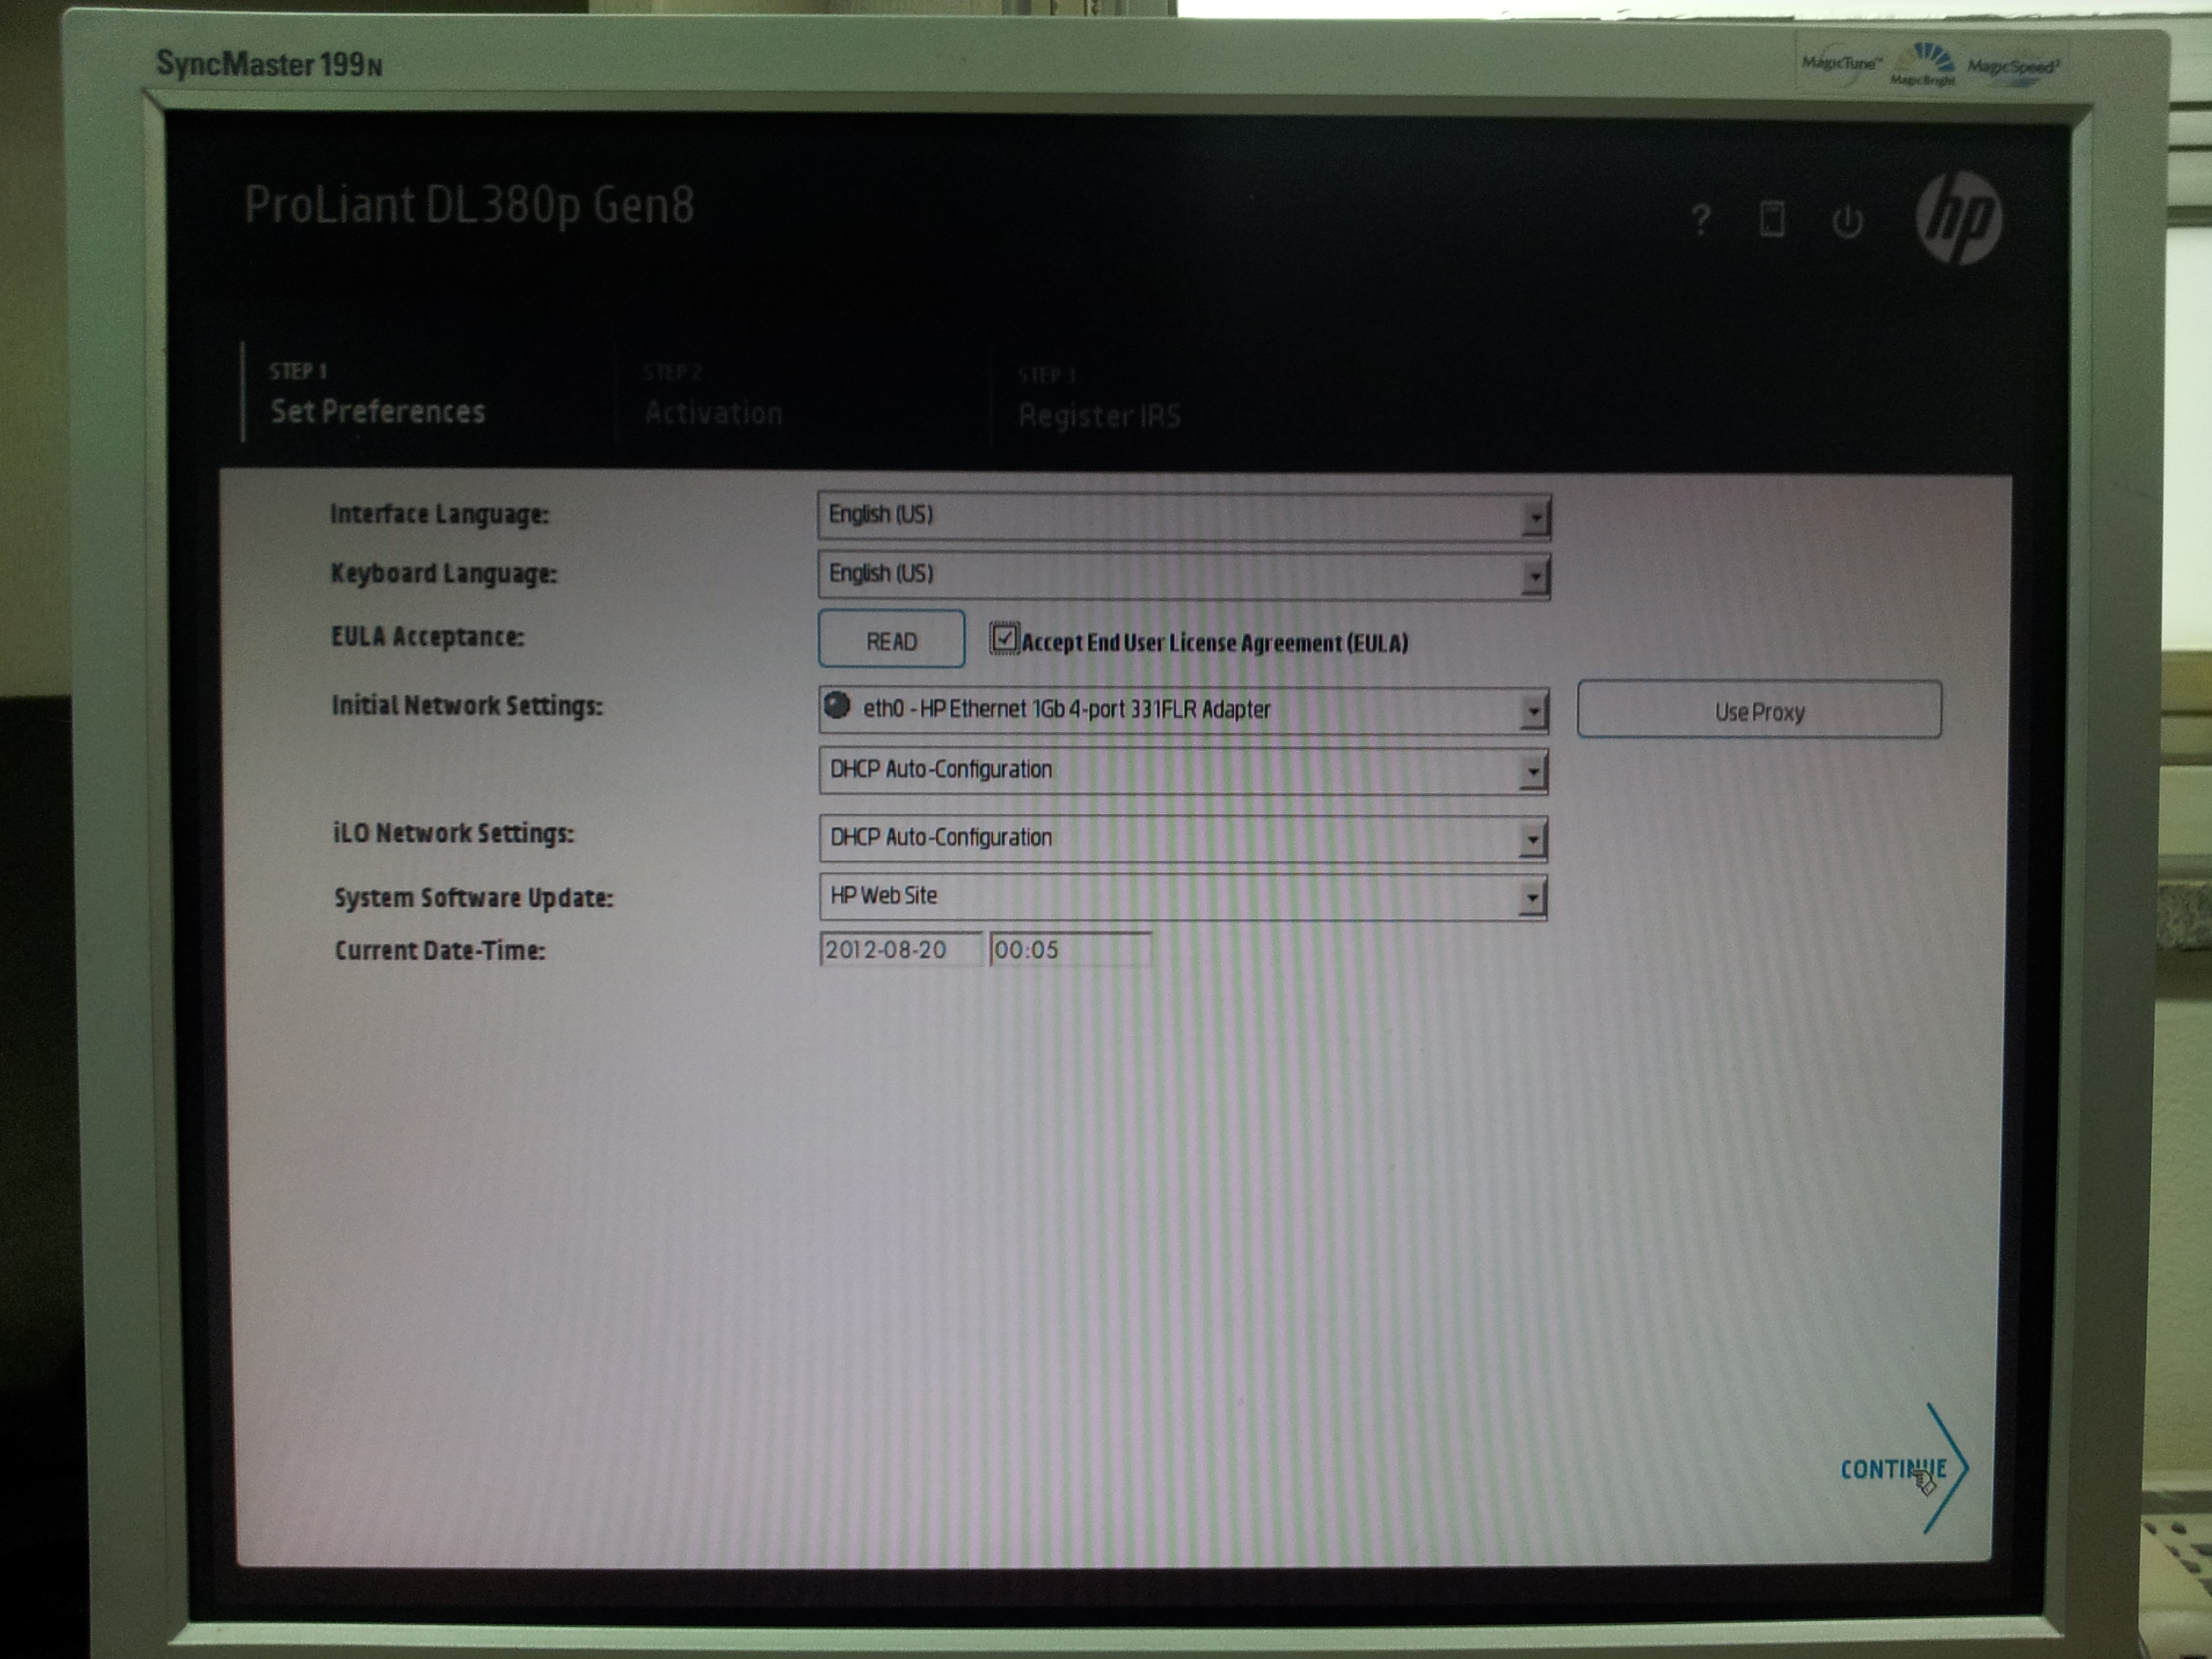Click the system information document icon
Viewport: 2212px width, 1659px height.
click(x=1772, y=218)
